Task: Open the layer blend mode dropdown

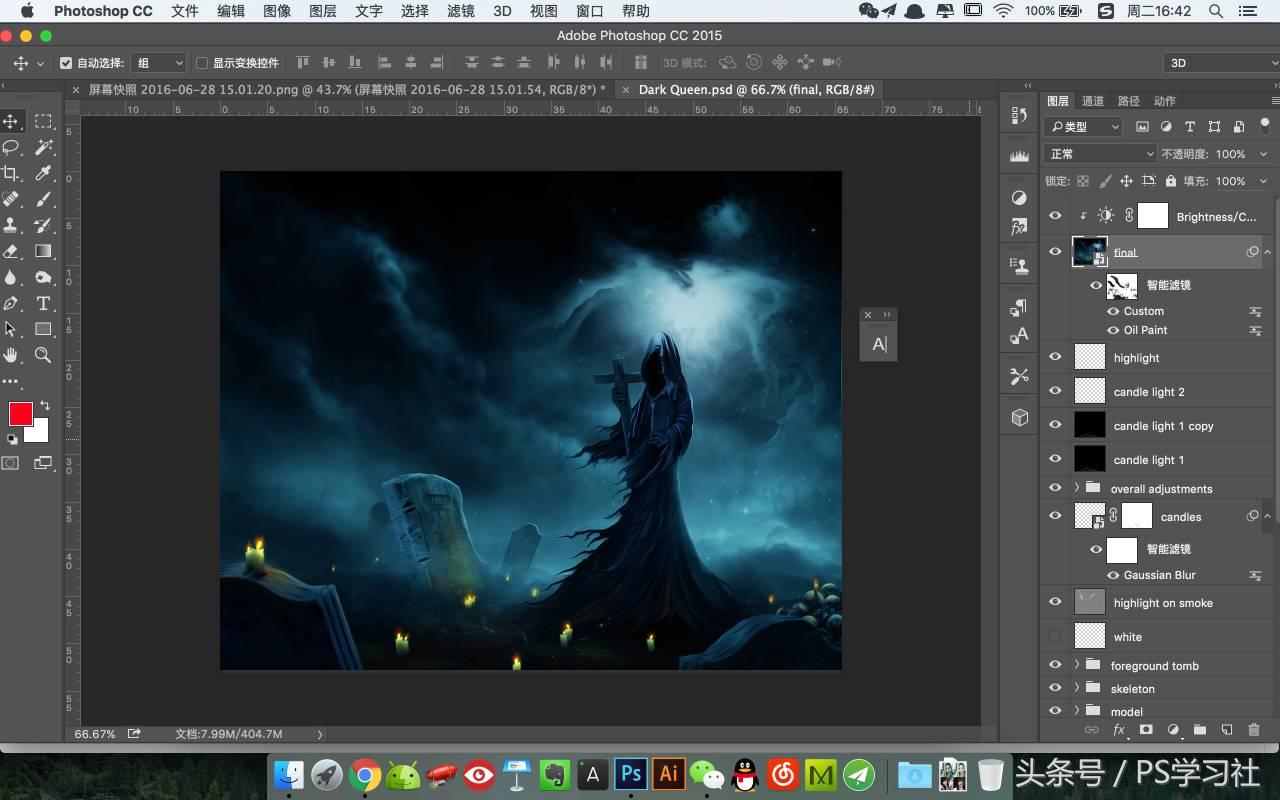Action: 1099,153
